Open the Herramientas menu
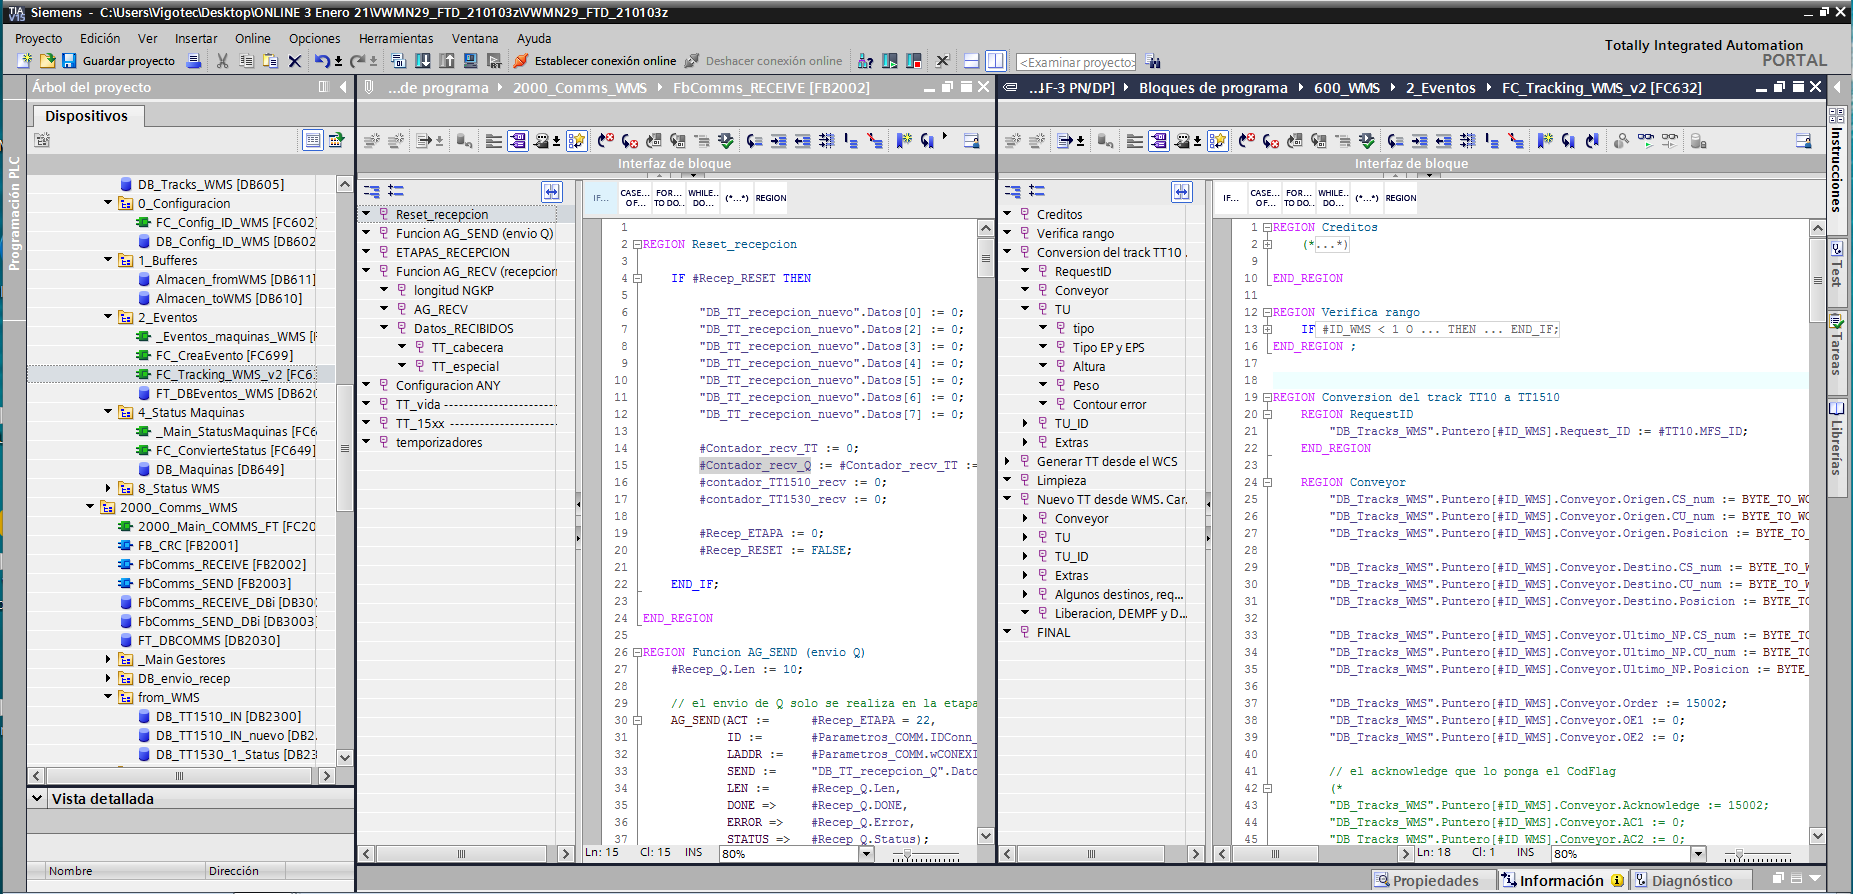The width and height of the screenshot is (1853, 894). coord(396,38)
